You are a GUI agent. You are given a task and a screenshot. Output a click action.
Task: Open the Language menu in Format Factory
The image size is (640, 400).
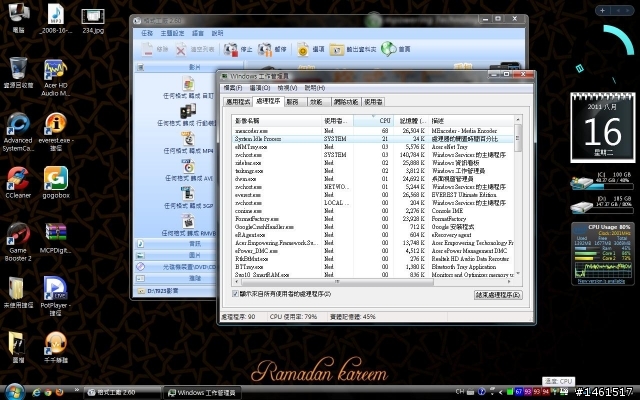[x=198, y=33]
